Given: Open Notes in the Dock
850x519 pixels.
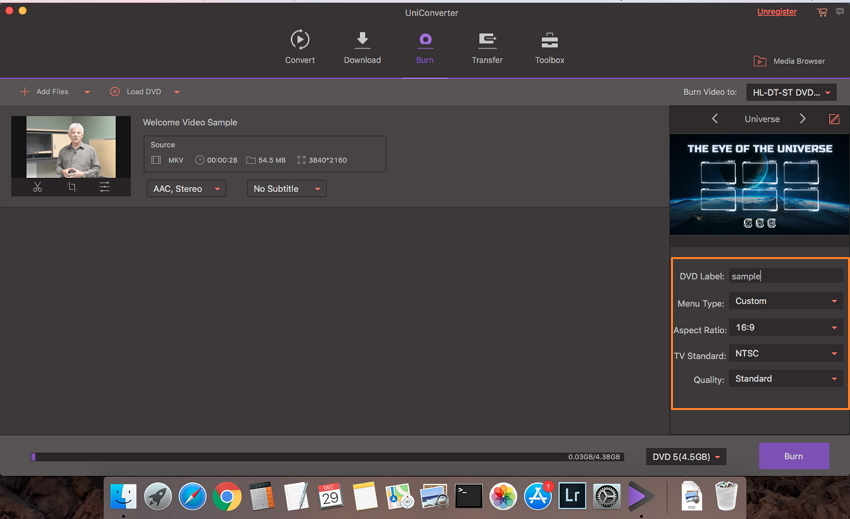Looking at the screenshot, I should 365,496.
